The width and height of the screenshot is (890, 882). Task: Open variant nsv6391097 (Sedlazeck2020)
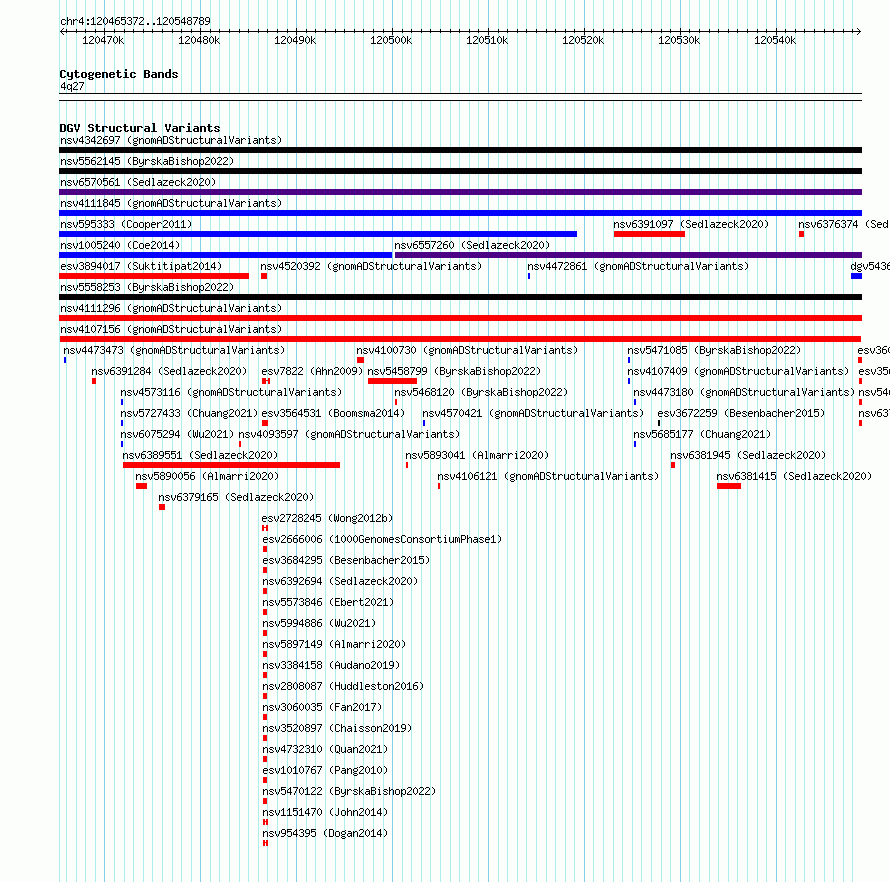click(691, 224)
